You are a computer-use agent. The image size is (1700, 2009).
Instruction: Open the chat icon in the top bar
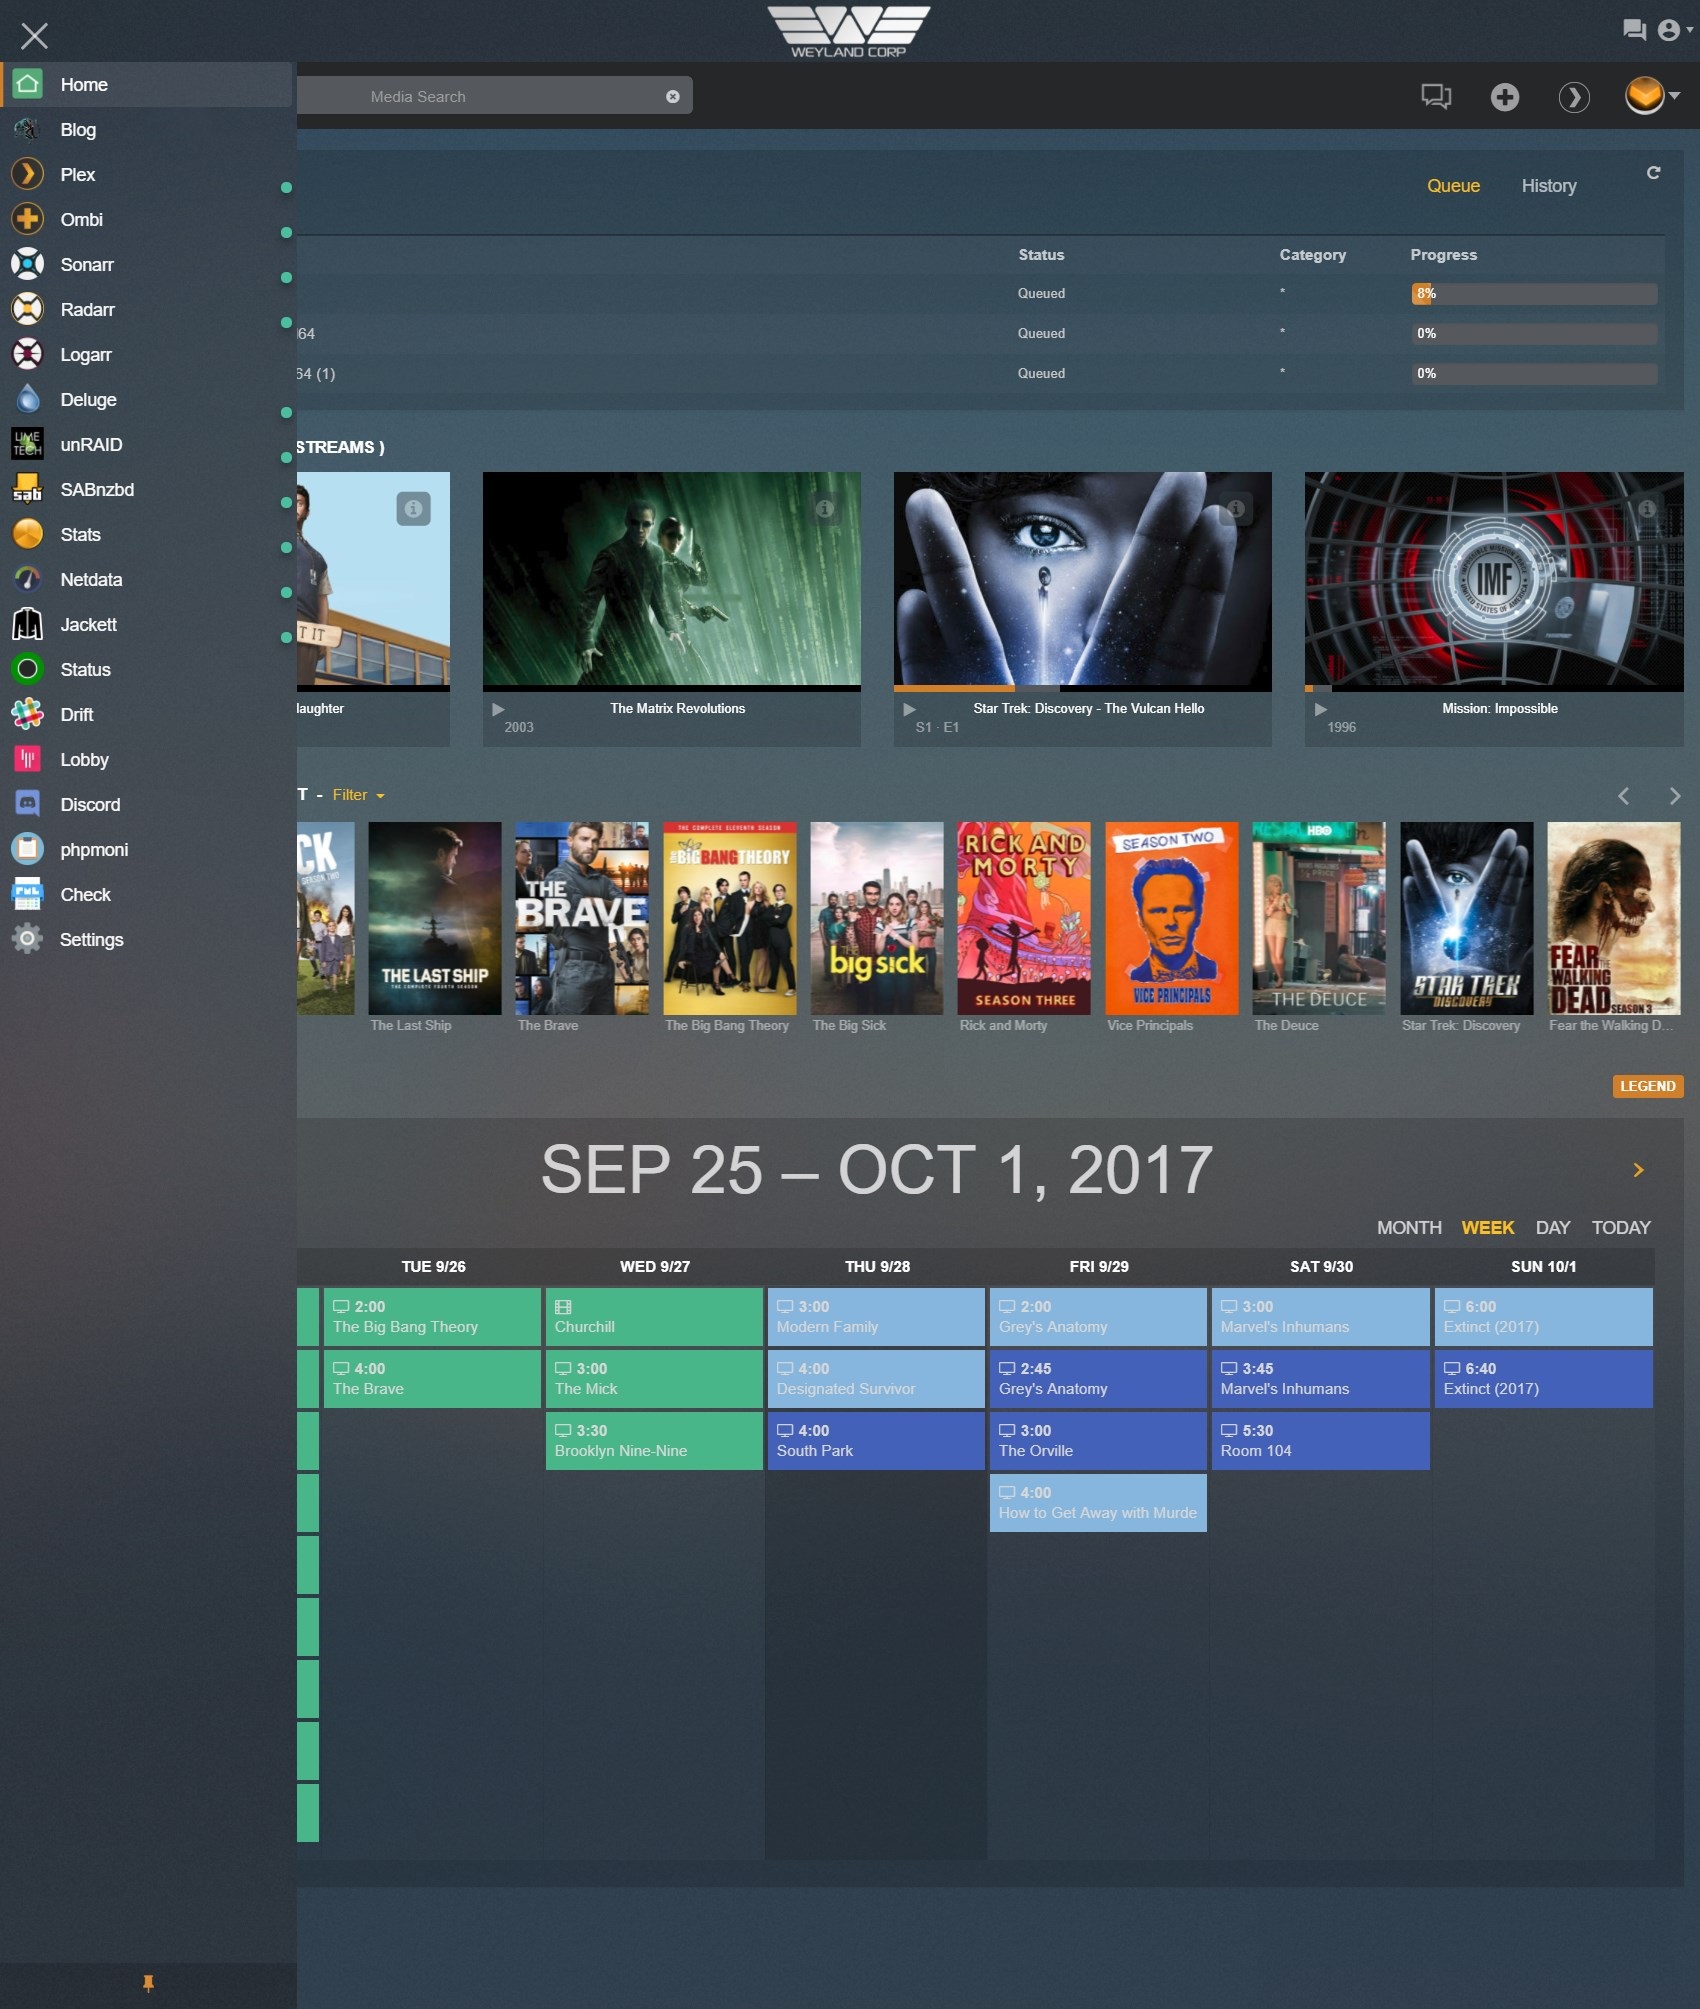tap(1634, 30)
